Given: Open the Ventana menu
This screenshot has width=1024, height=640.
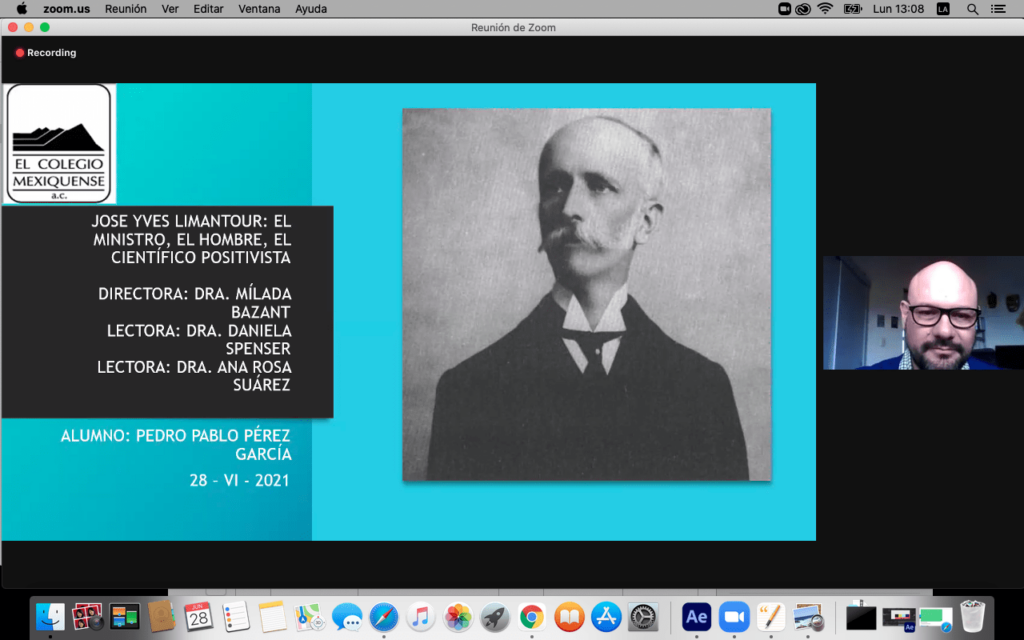Looking at the screenshot, I should tap(259, 9).
